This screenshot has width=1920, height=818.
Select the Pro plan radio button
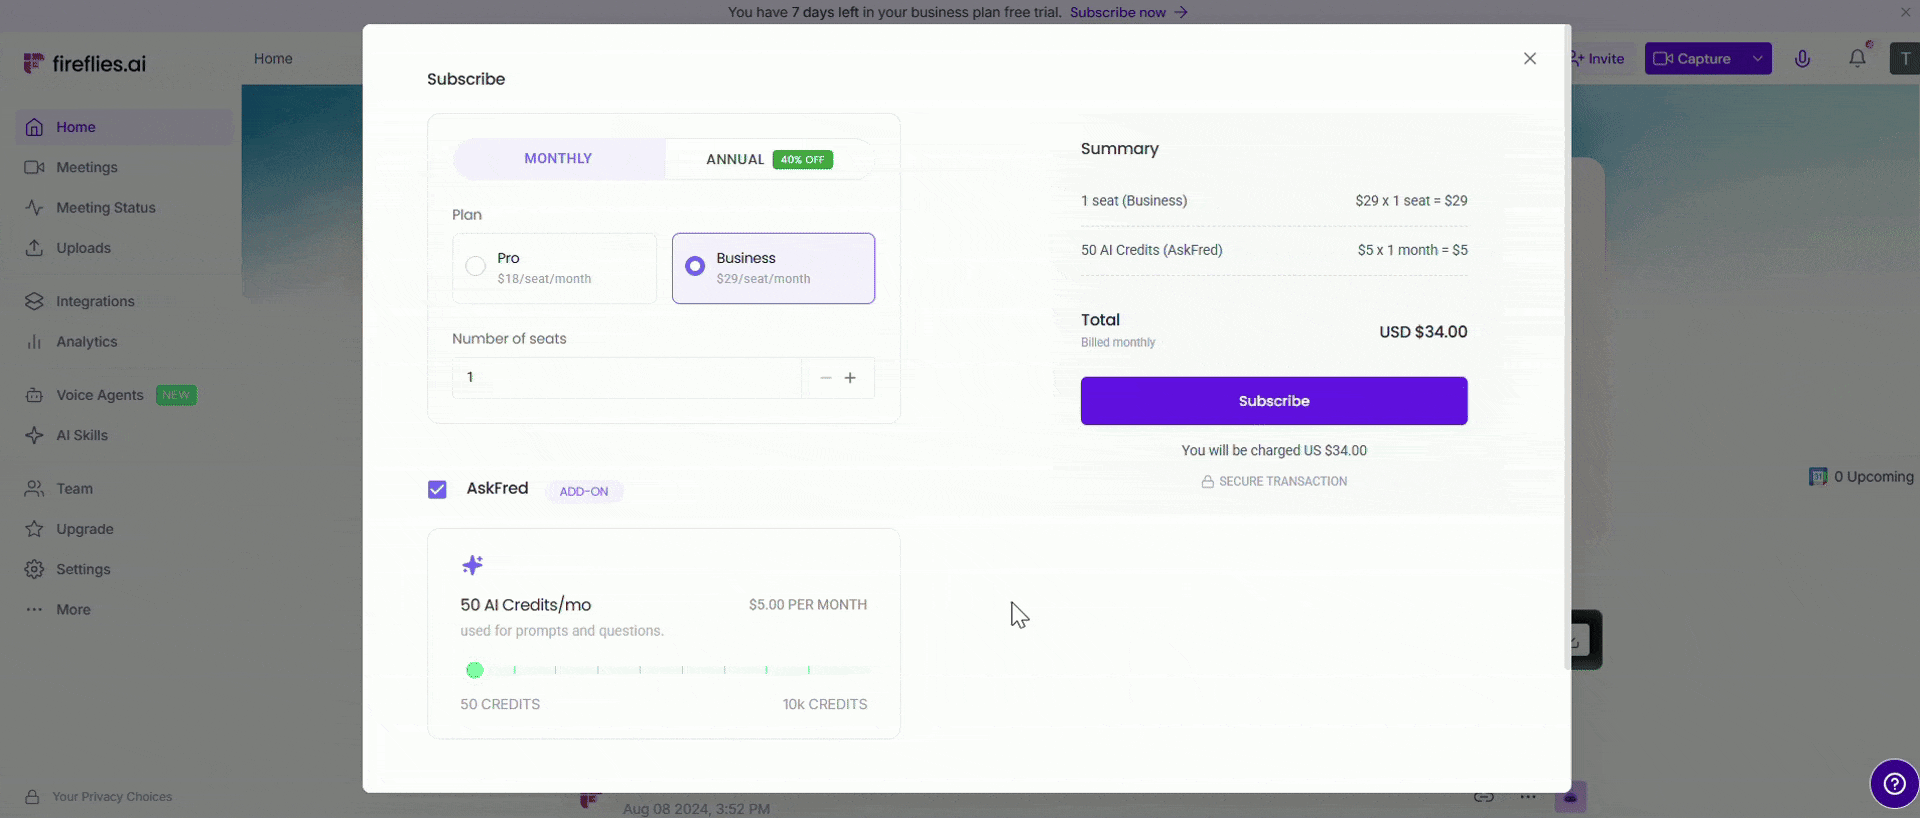point(476,266)
